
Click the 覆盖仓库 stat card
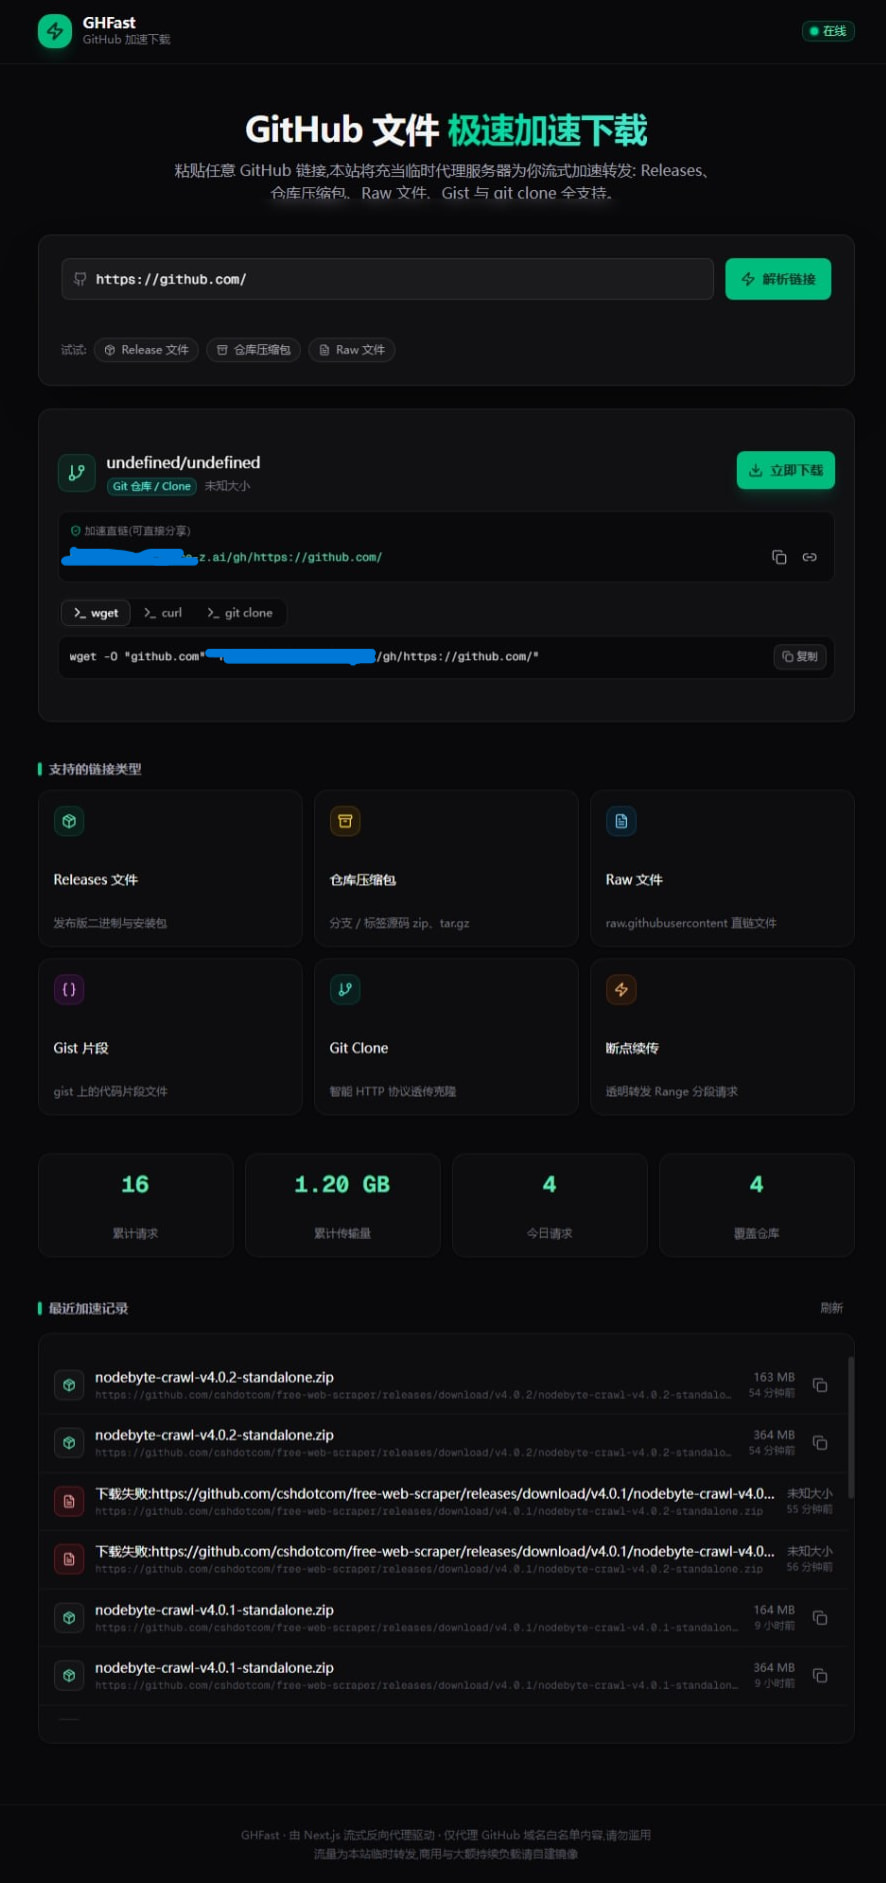click(x=756, y=1205)
